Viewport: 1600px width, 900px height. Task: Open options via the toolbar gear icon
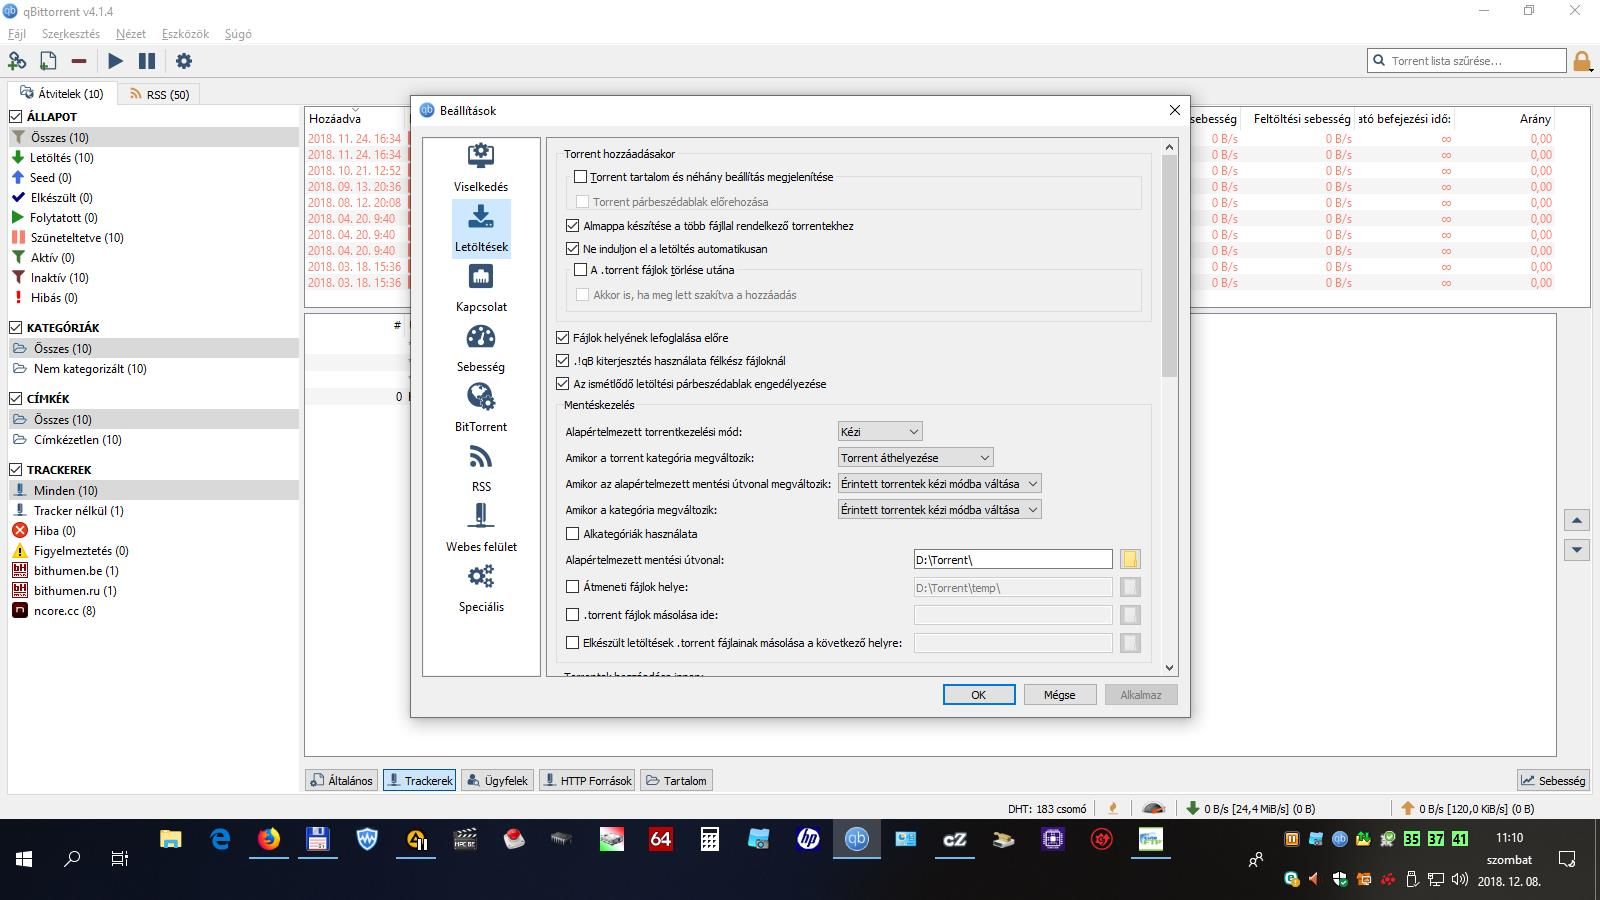184,61
